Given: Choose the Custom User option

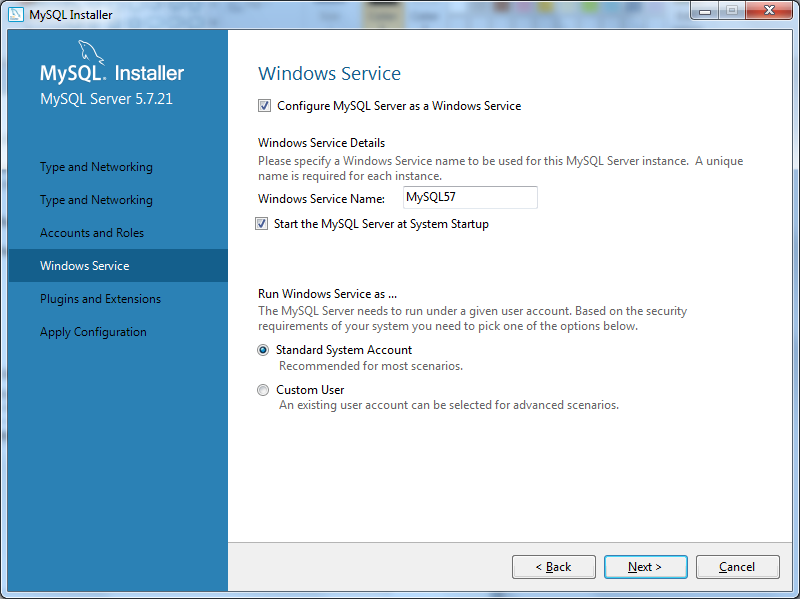Looking at the screenshot, I should tap(262, 390).
